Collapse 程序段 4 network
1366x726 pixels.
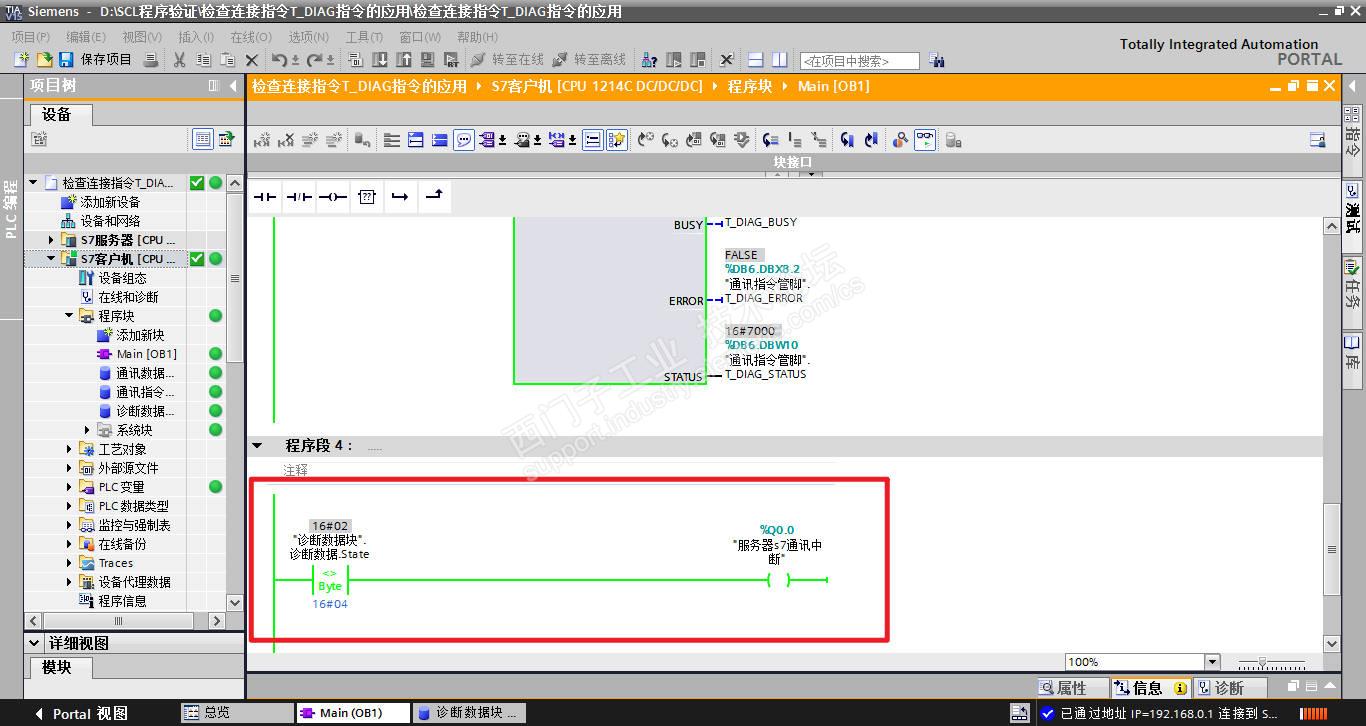[x=258, y=446]
